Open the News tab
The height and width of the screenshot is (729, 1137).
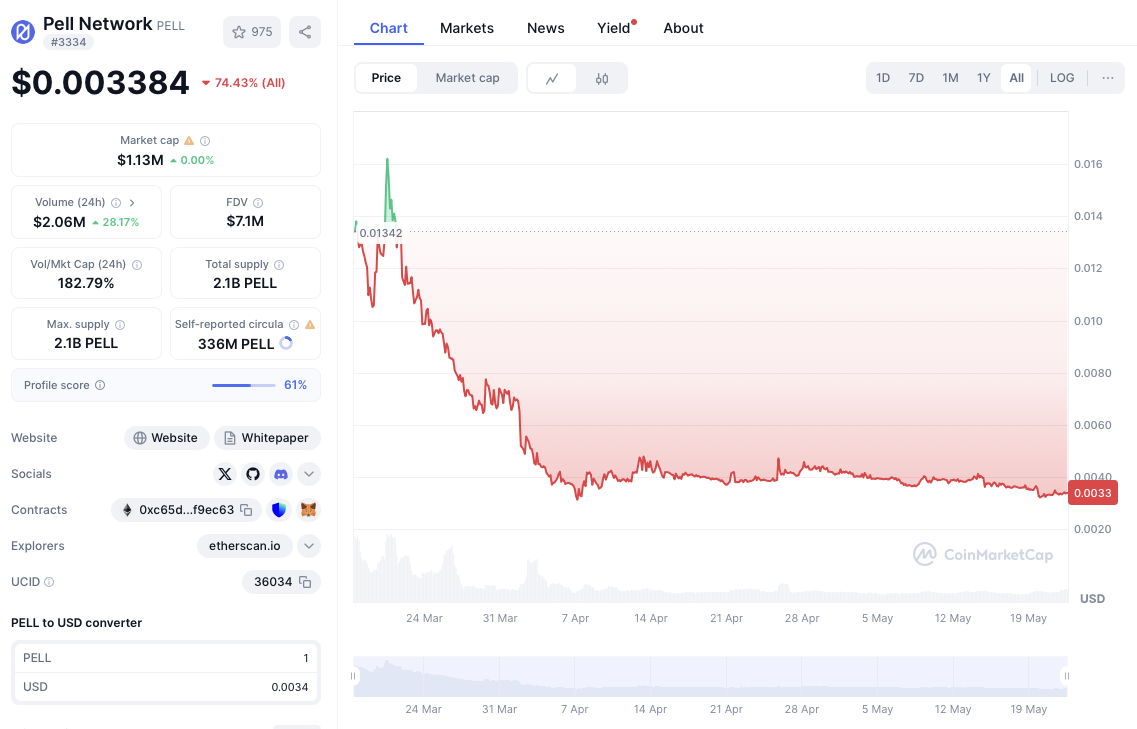(x=545, y=28)
